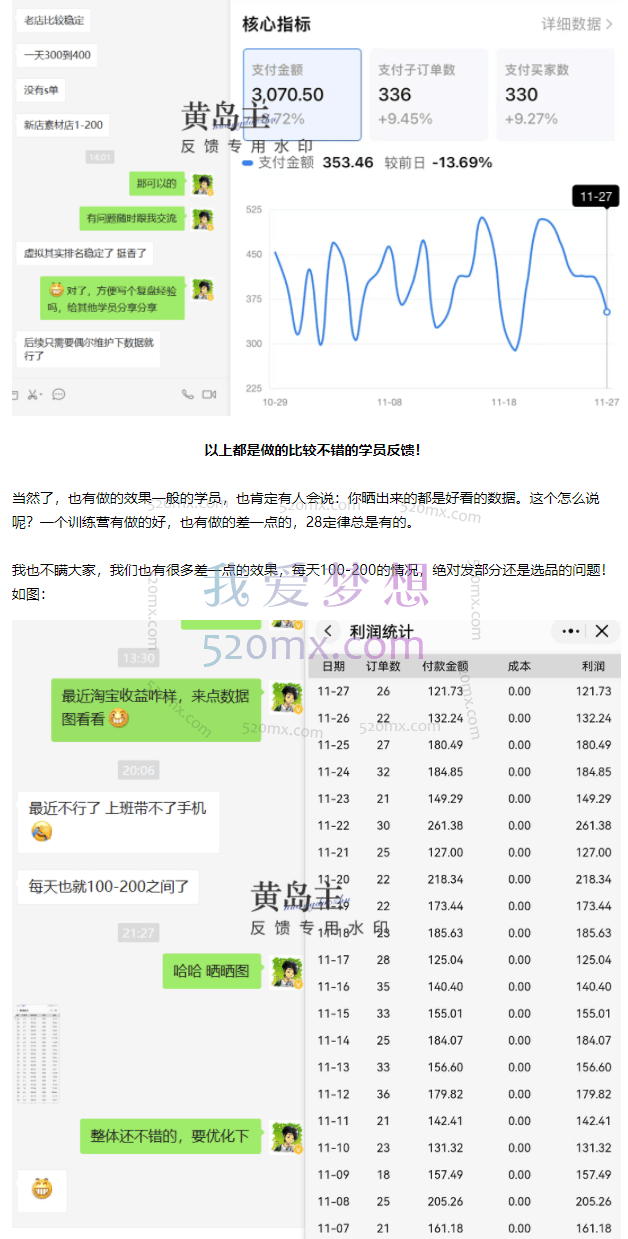The height and width of the screenshot is (1239, 628).
Task: Click the 11-12 date cell in table
Action: tap(333, 1094)
